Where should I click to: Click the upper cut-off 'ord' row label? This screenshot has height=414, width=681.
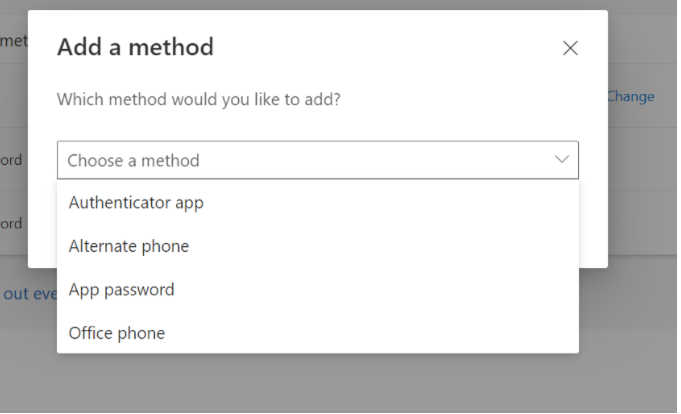11,160
